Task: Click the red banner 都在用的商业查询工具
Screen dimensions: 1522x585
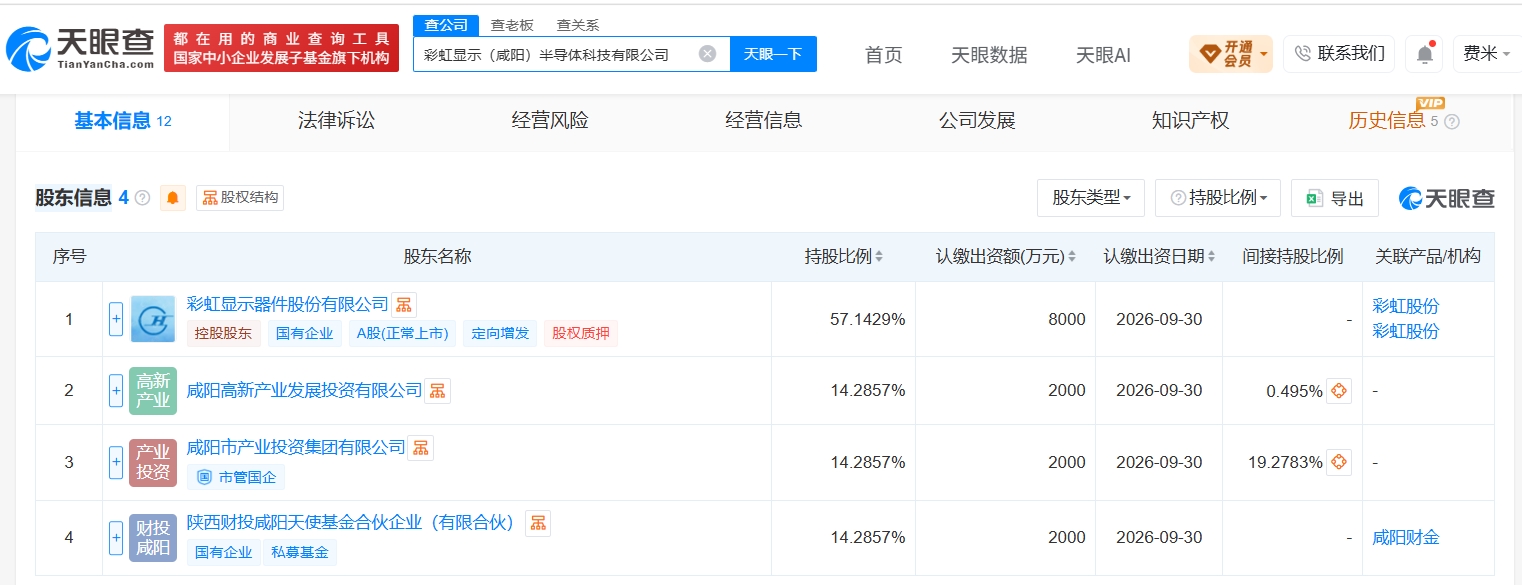Action: coord(281,48)
